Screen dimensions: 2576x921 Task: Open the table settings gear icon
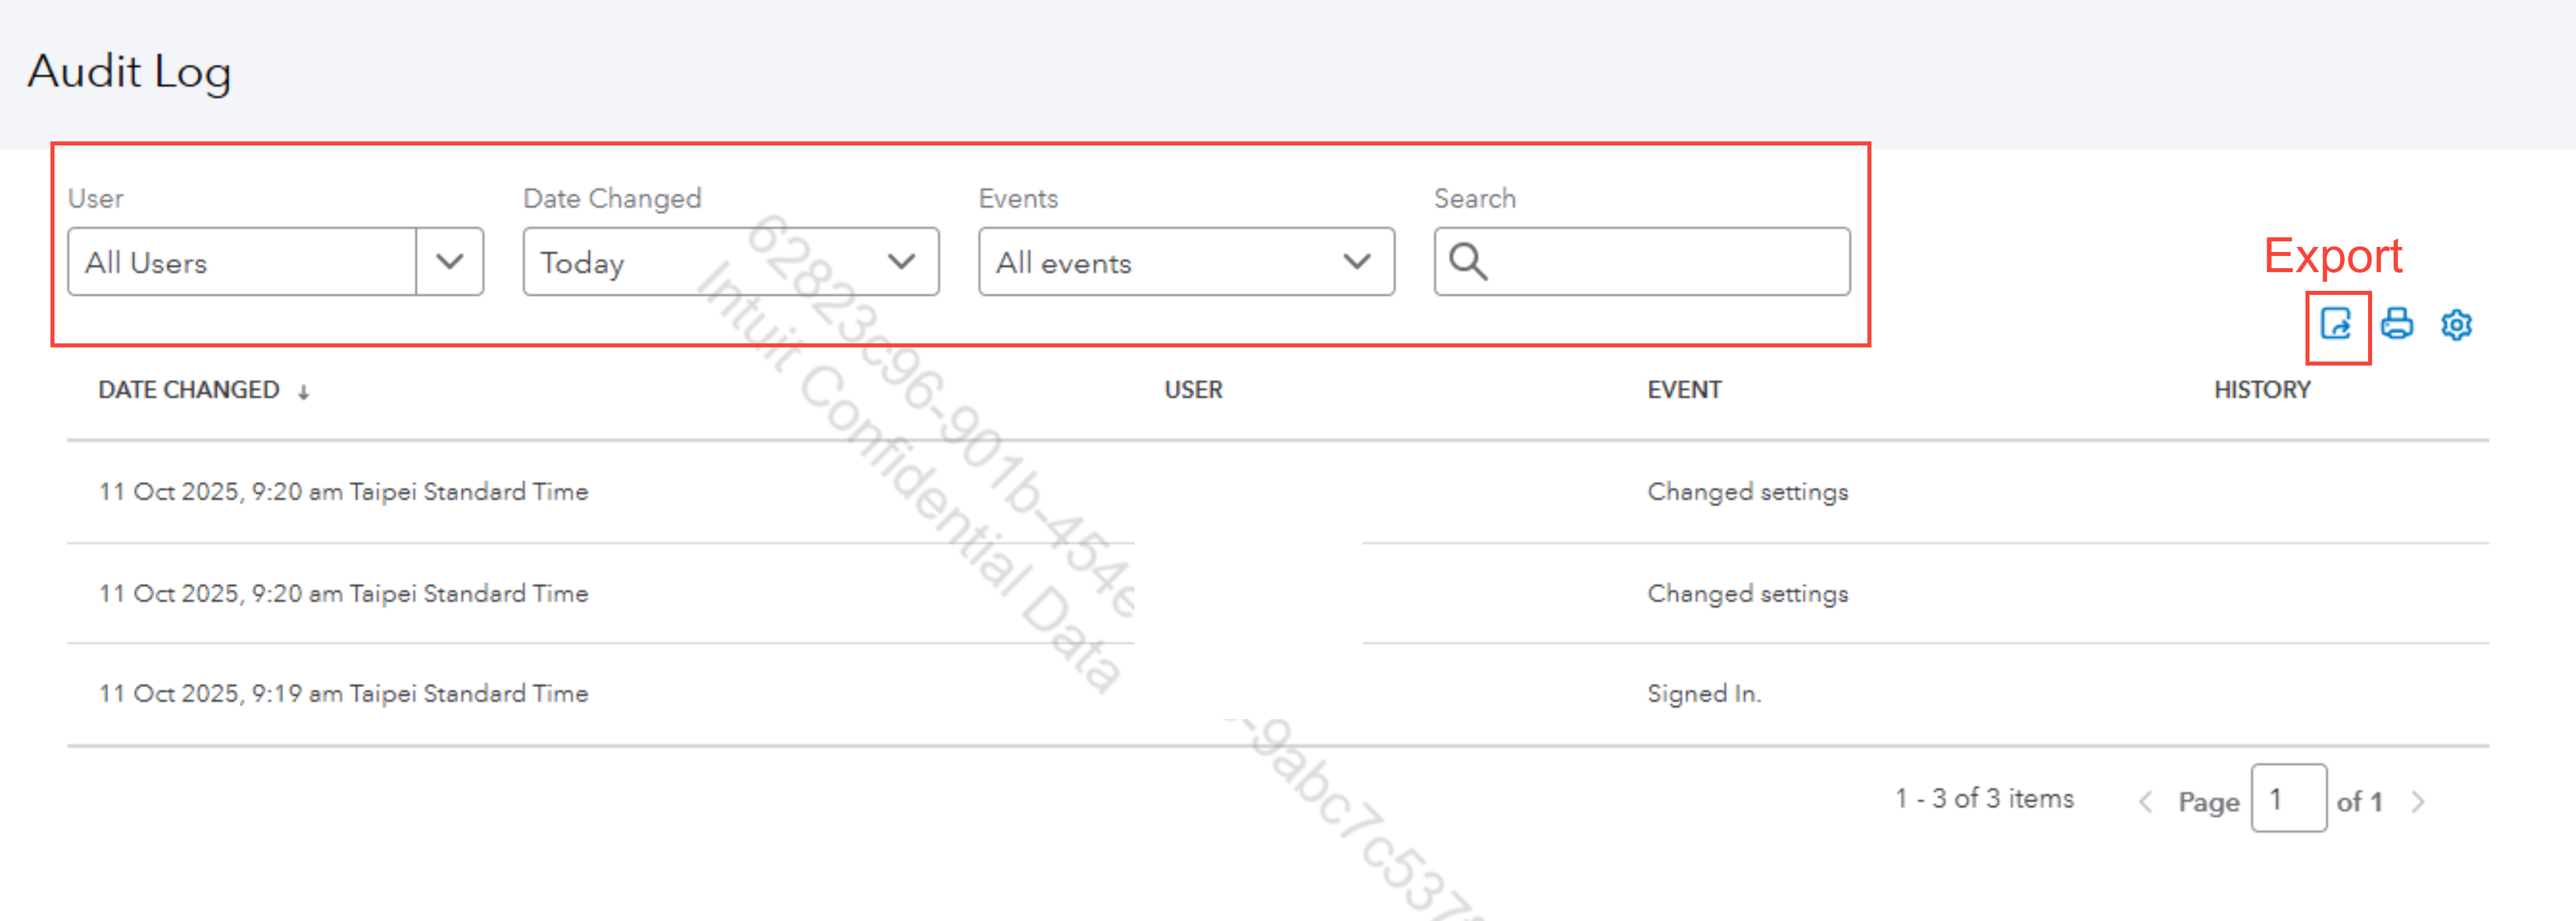pos(2456,325)
